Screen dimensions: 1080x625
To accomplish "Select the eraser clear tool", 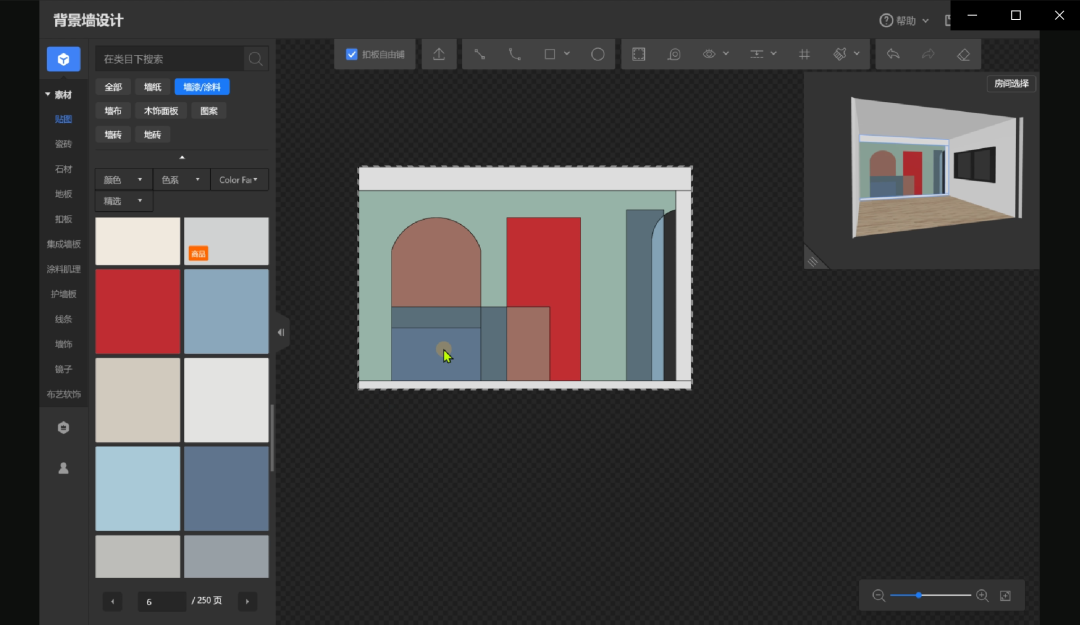I will (963, 54).
